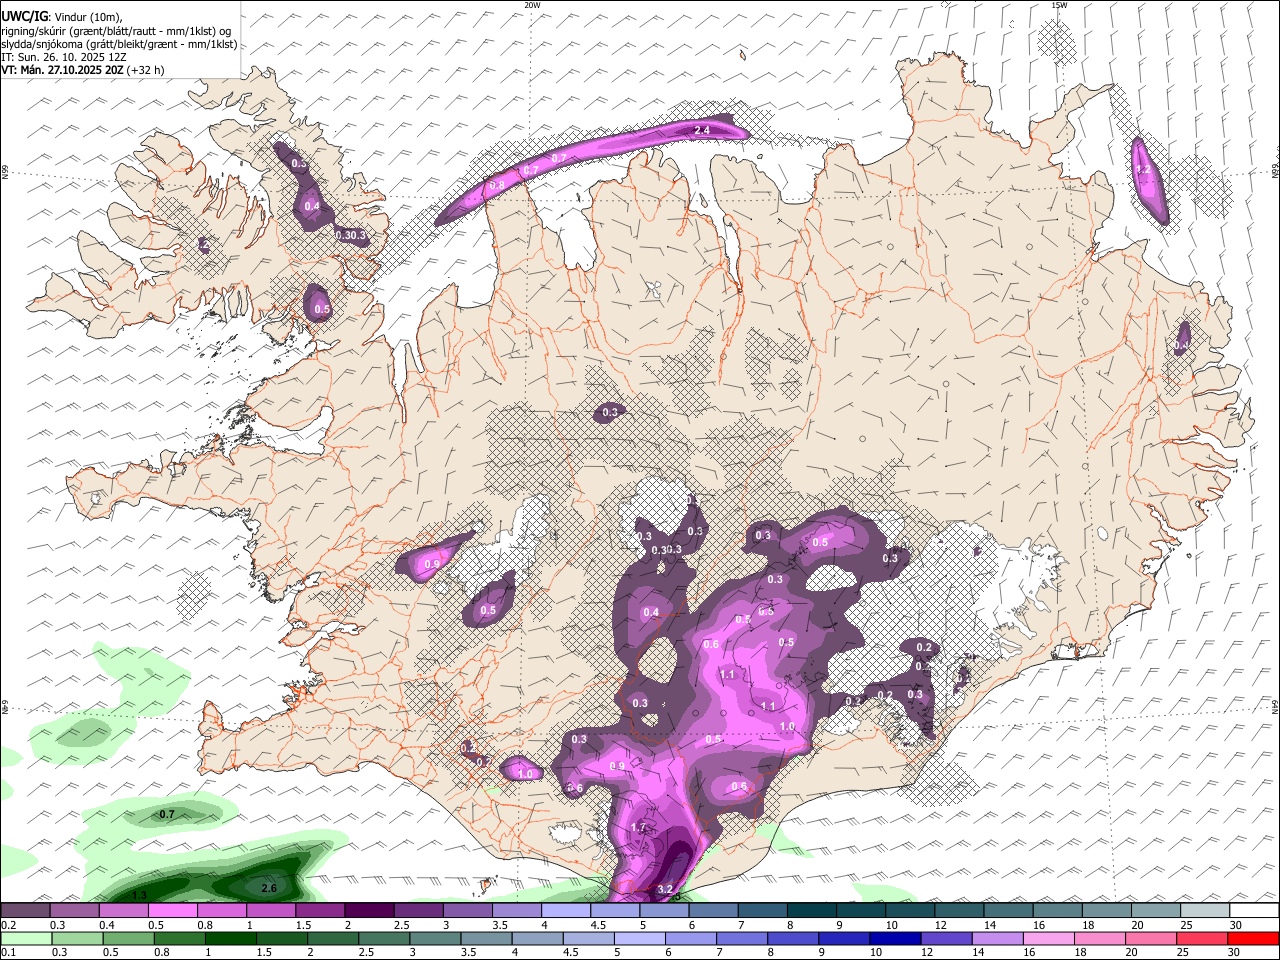Click the green-area '0.7' value offshore southwest

pos(167,815)
